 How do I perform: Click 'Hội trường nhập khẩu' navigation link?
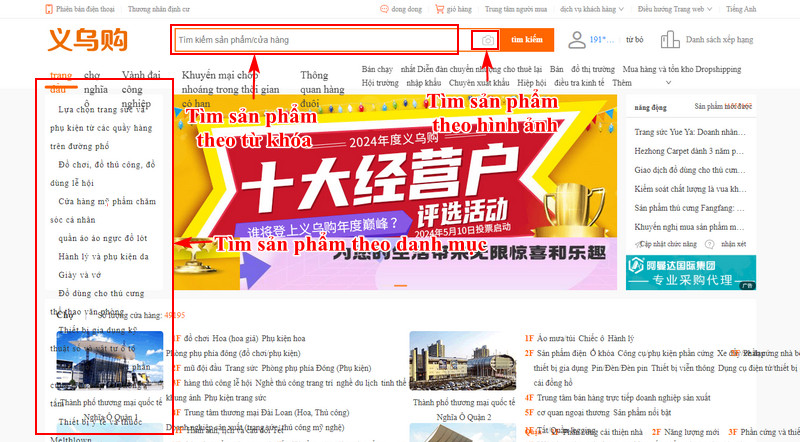coord(402,83)
